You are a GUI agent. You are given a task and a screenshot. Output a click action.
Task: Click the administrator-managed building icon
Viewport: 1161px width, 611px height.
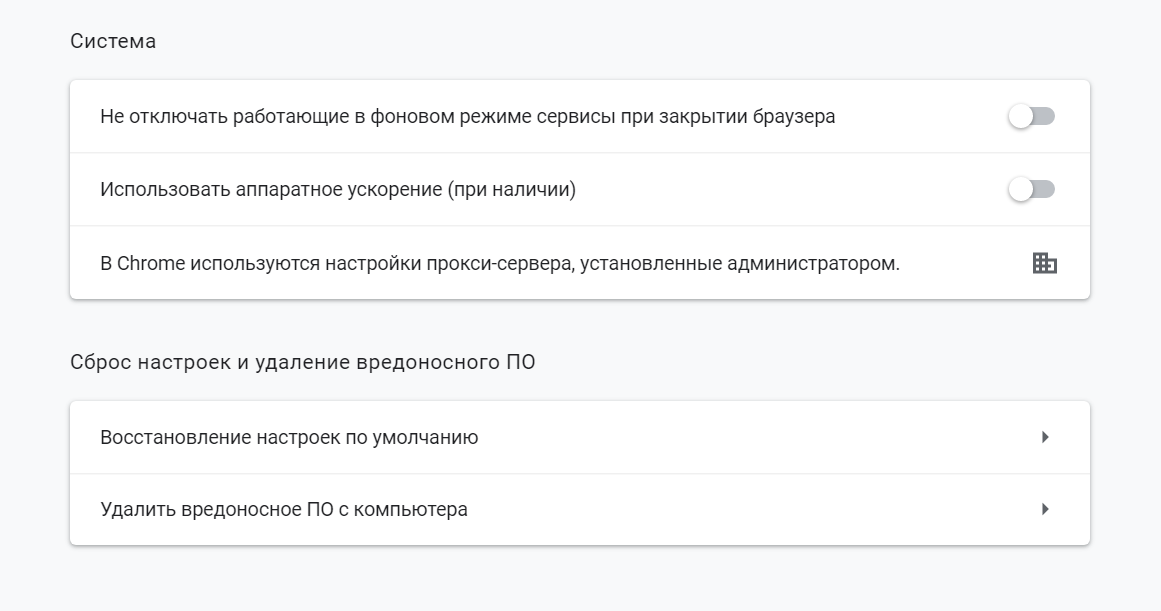pos(1044,263)
